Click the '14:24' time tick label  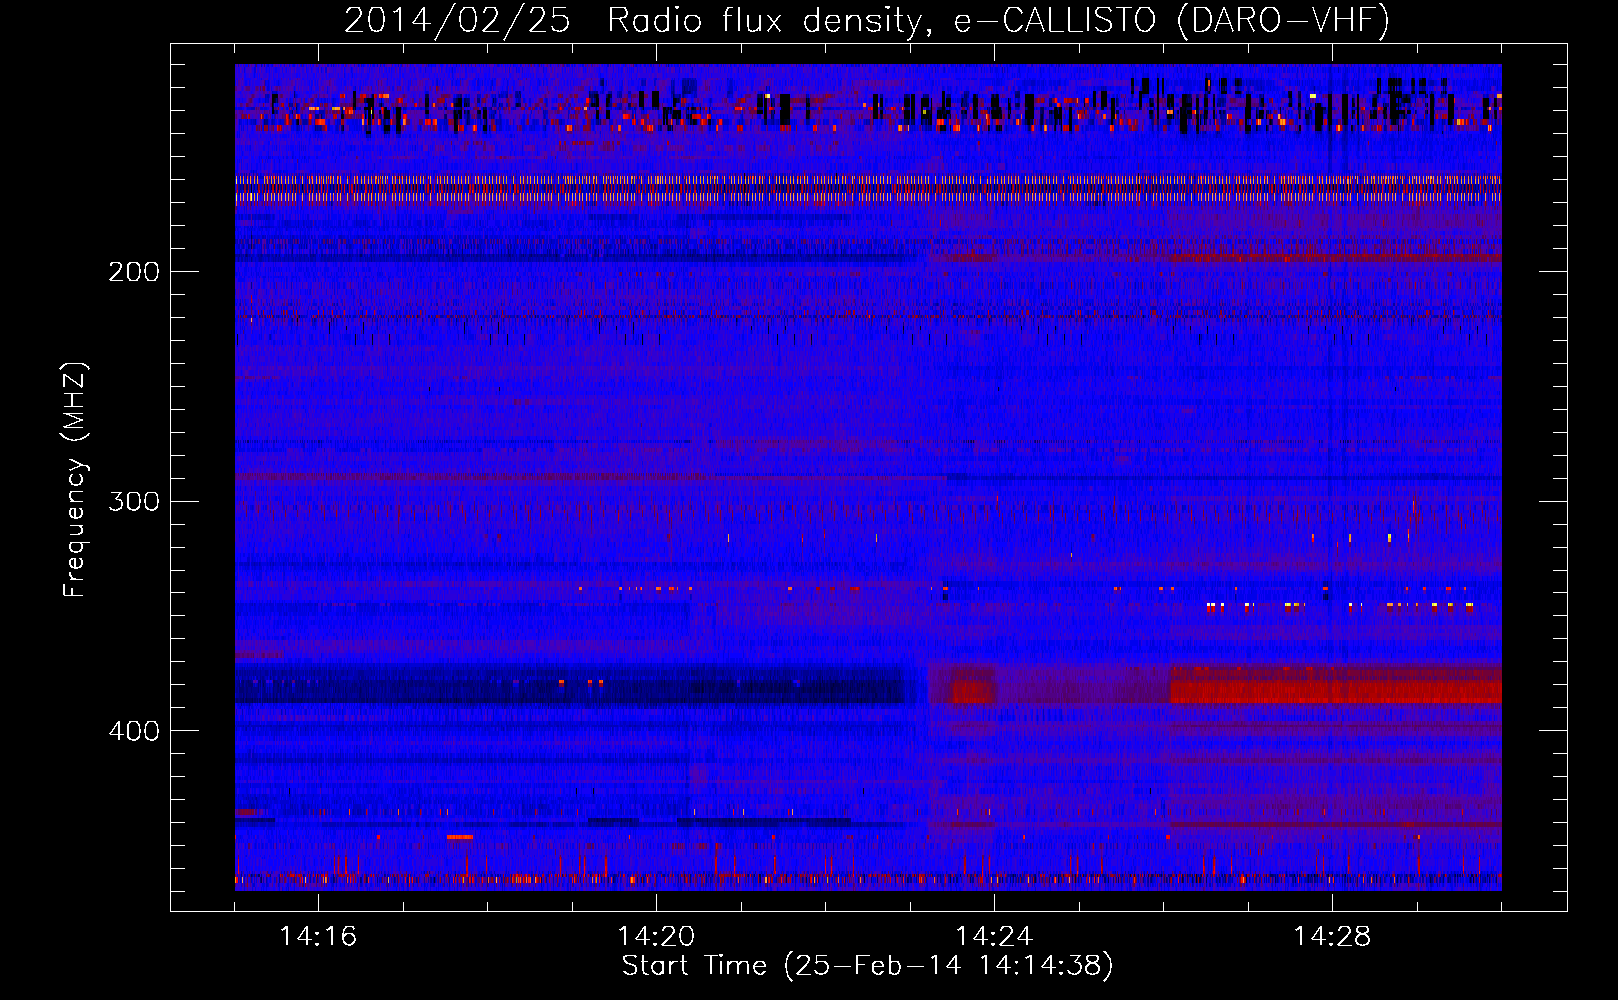[994, 937]
